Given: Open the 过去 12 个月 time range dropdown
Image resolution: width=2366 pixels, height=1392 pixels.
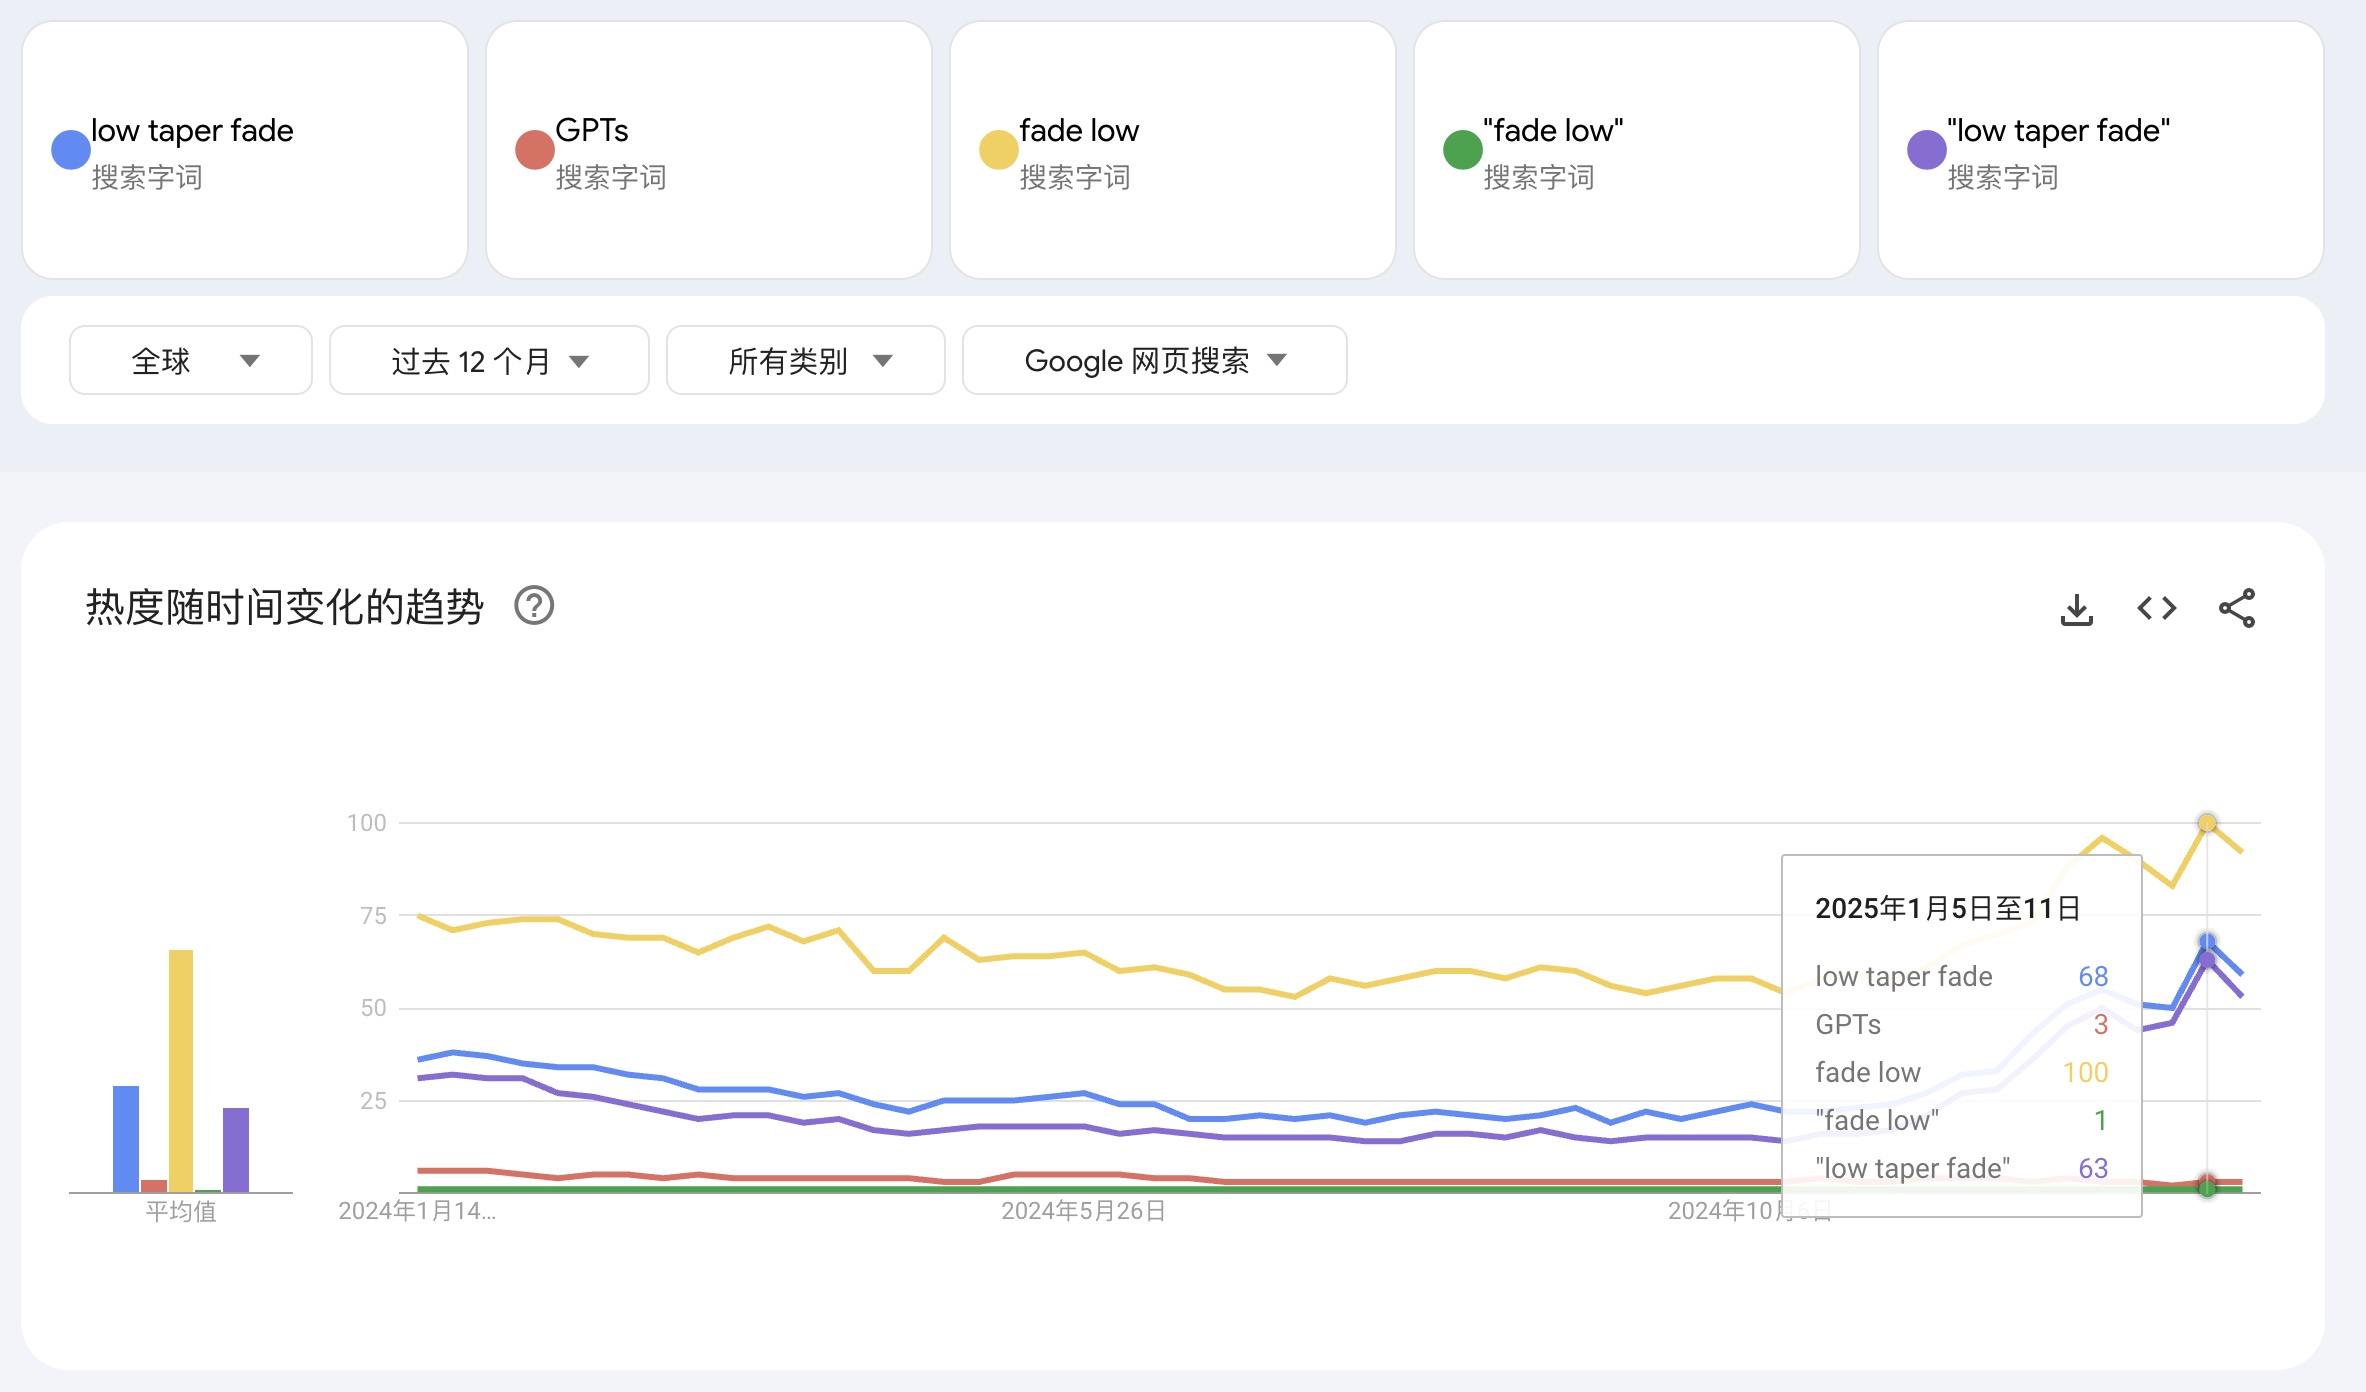Looking at the screenshot, I should (489, 360).
